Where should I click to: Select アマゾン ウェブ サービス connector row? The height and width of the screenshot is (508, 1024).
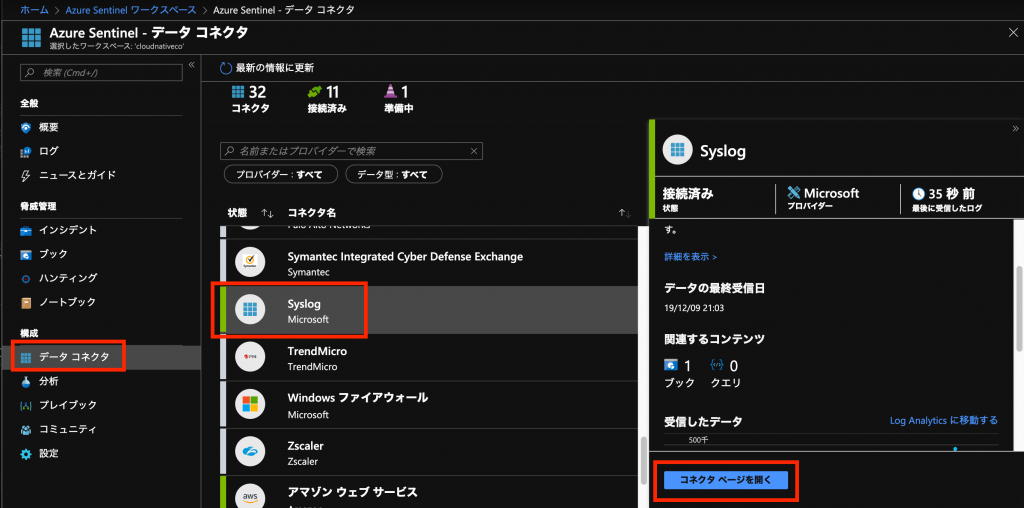pos(429,492)
